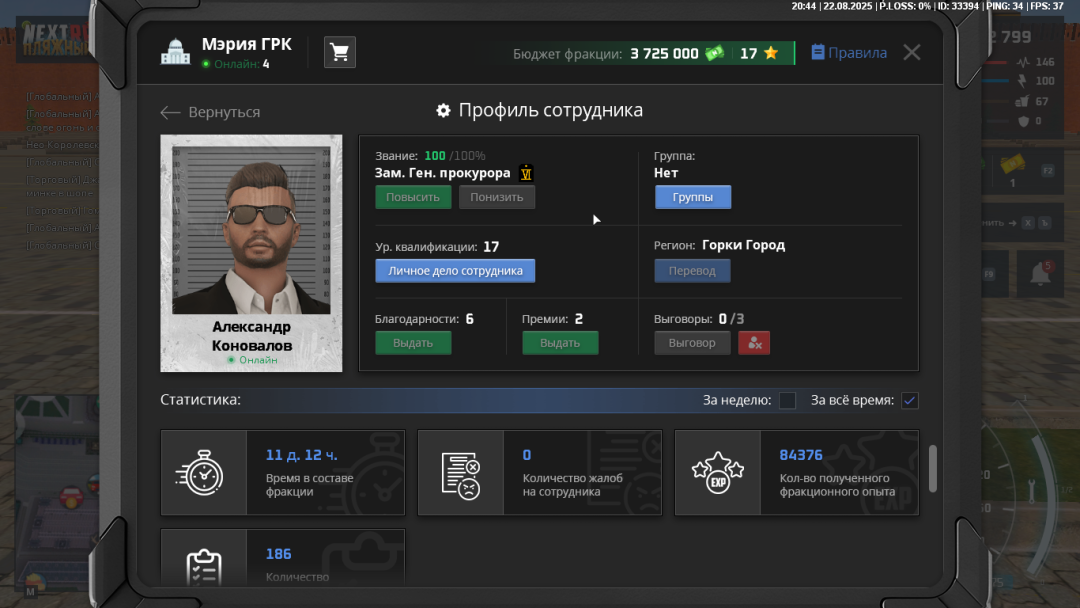
Task: Click the gear icon beside Профиль сотрудника
Action: pos(443,111)
